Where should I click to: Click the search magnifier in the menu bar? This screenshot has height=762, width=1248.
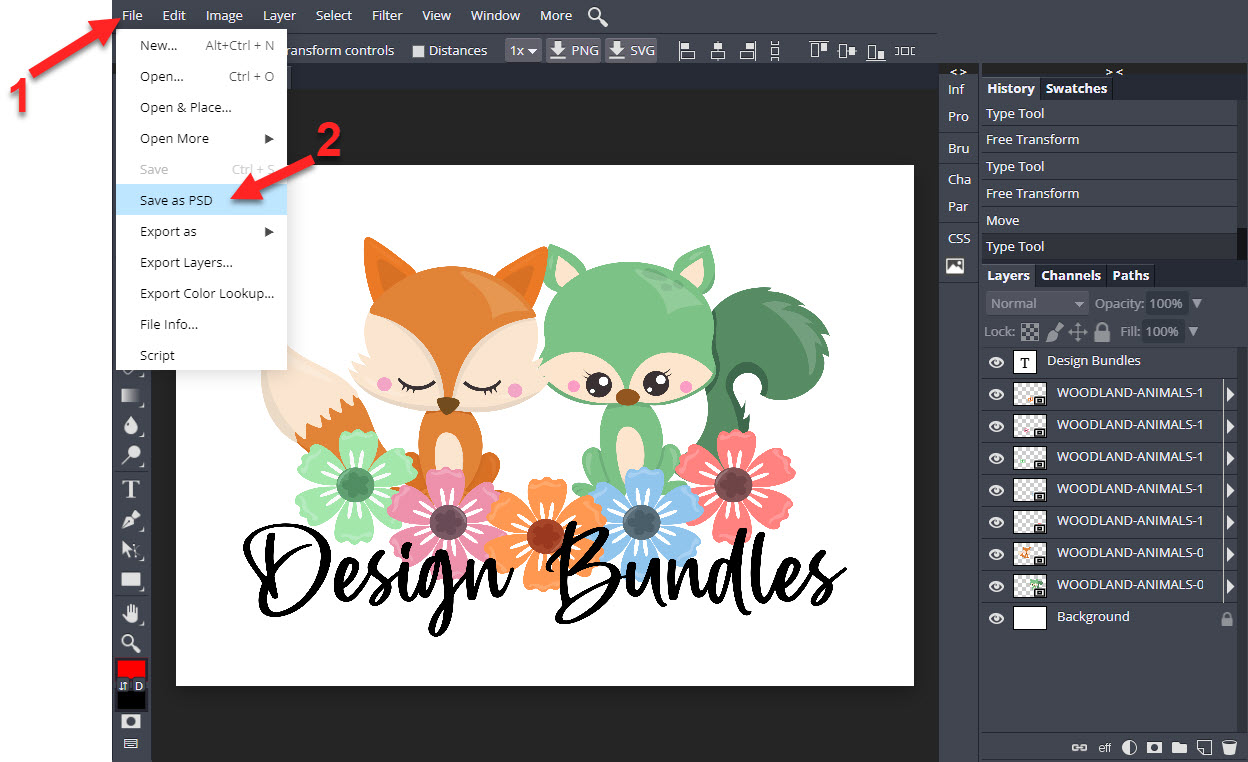597,16
